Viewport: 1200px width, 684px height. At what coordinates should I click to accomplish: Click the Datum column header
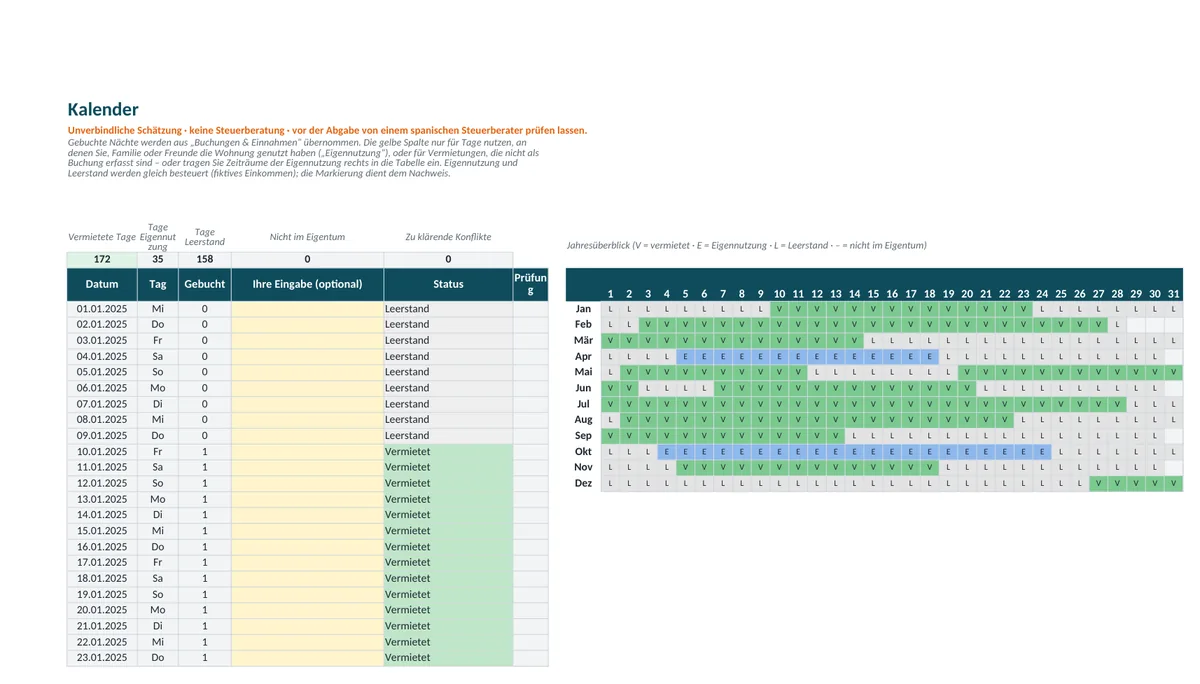coord(102,284)
